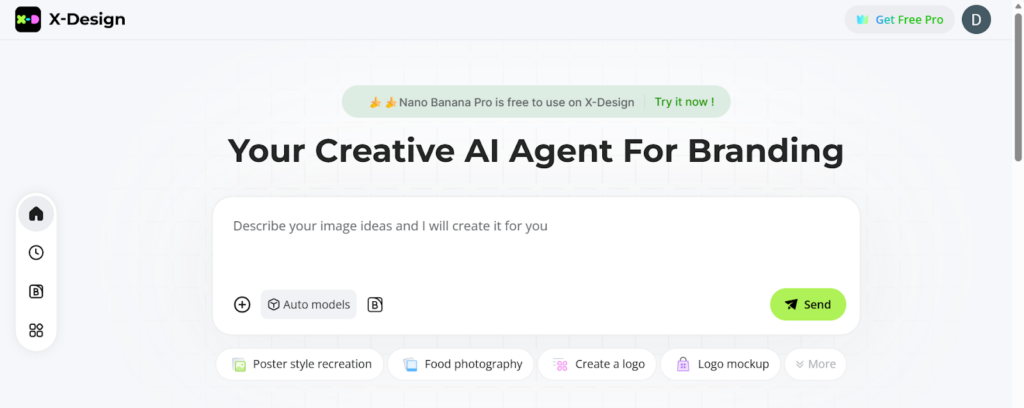Image resolution: width=1024 pixels, height=408 pixels.
Task: Choose the Food photography suggestion
Action: click(x=462, y=364)
